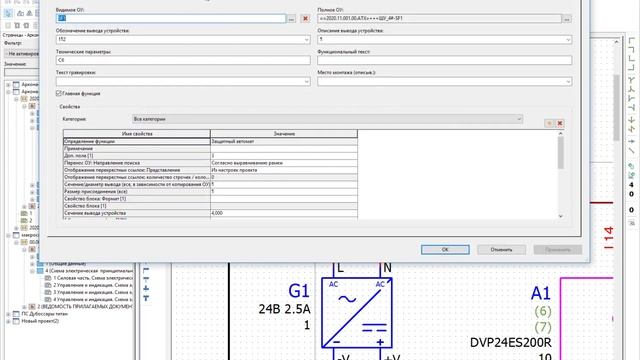
Task: Select Свойство блока: Формат [1] row
Action: point(137,199)
